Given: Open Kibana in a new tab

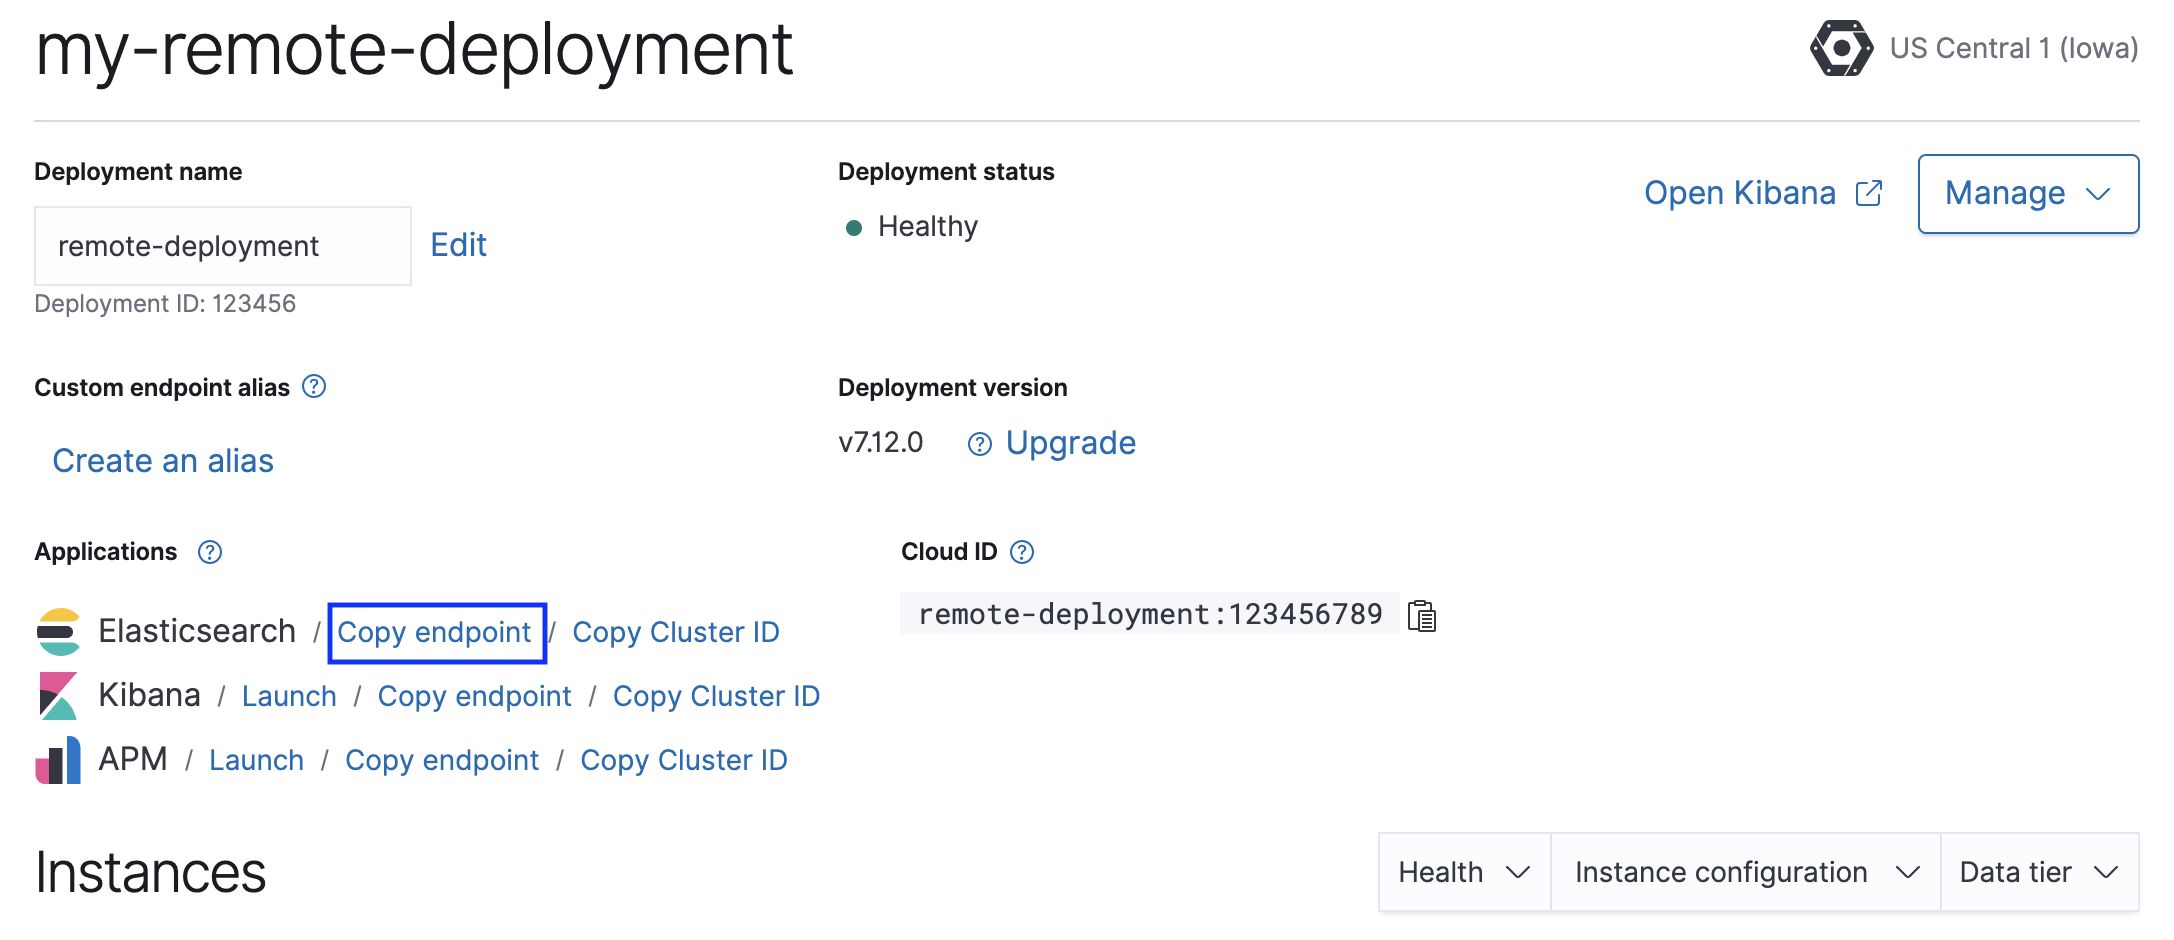Looking at the screenshot, I should [1762, 193].
